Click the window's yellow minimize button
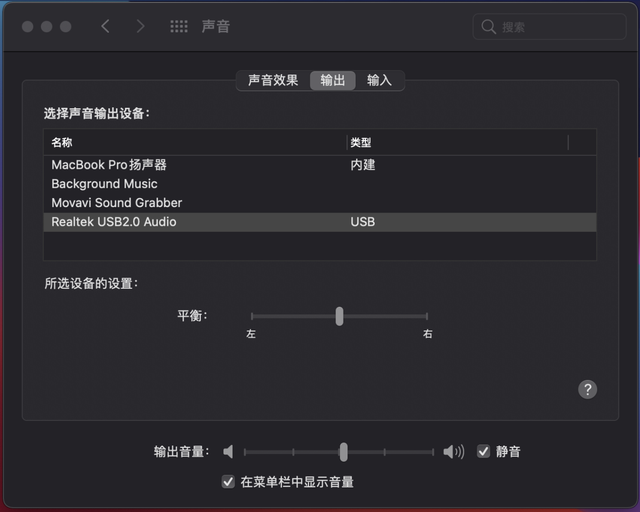Image resolution: width=640 pixels, height=512 pixels. tap(47, 27)
